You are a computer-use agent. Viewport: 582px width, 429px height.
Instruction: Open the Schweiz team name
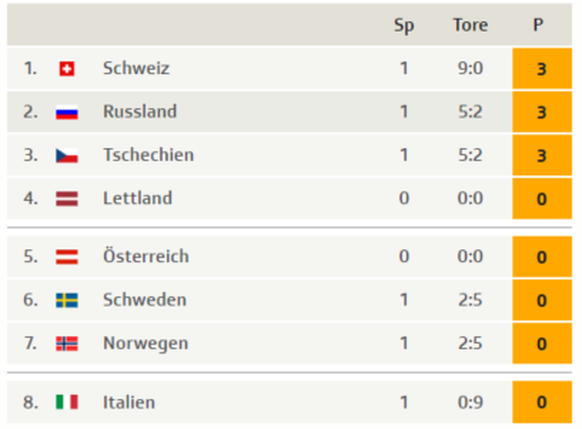[136, 68]
